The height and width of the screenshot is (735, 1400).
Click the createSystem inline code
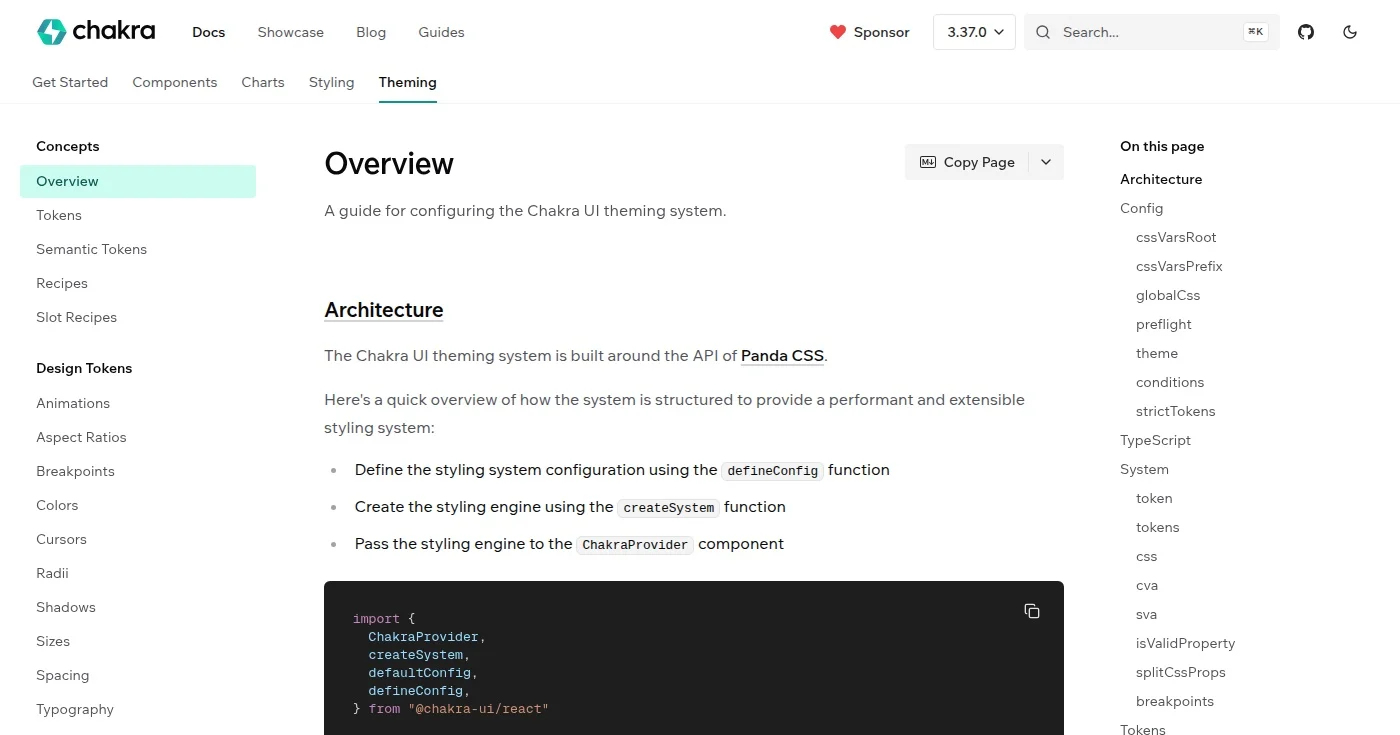(669, 508)
